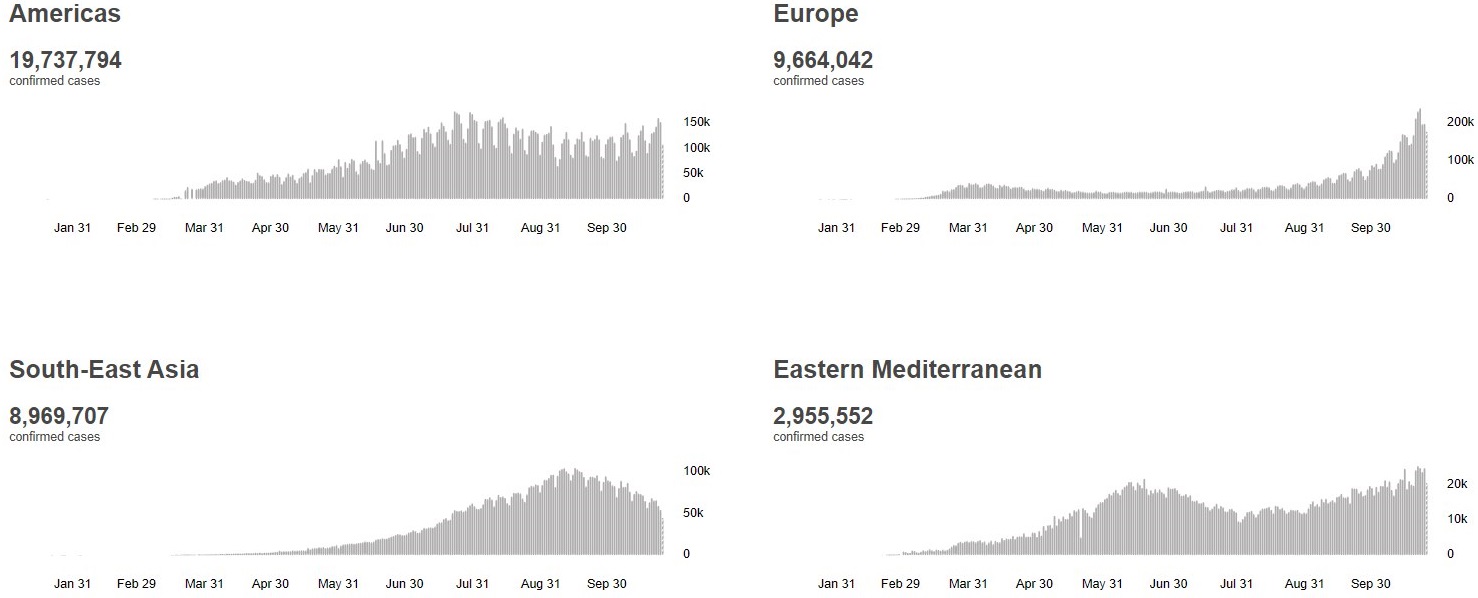The width and height of the screenshot is (1478, 598).
Task: Select Aug 31 on South-East Asia chart axis
Action: coord(540,584)
